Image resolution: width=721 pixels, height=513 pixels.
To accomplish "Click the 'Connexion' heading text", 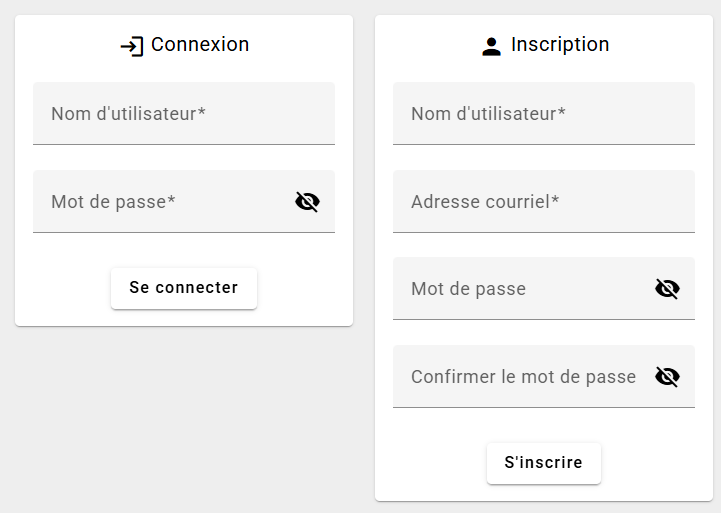I will [200, 45].
